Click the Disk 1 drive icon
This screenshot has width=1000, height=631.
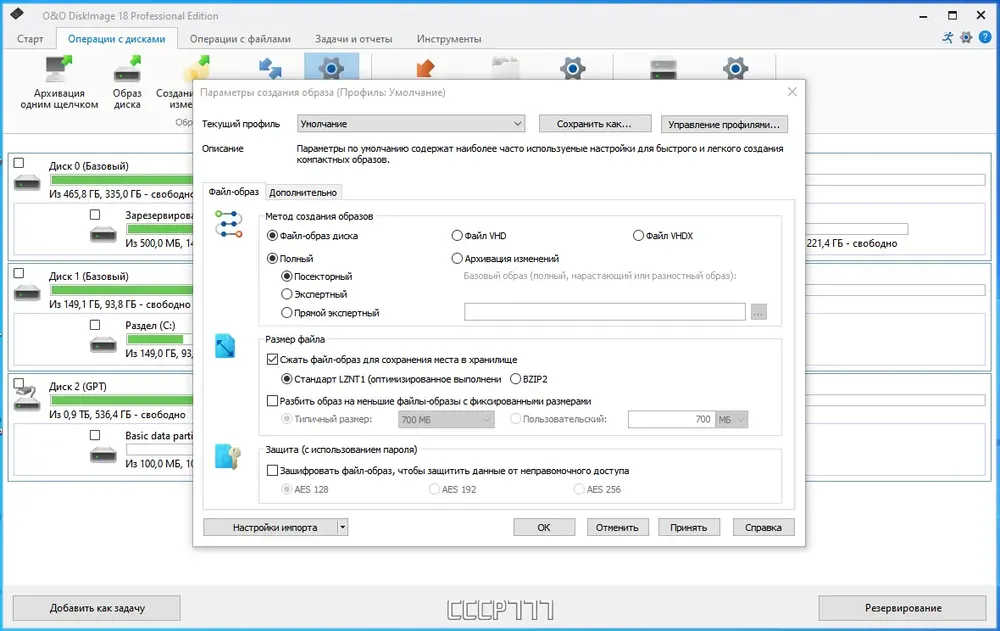point(27,293)
